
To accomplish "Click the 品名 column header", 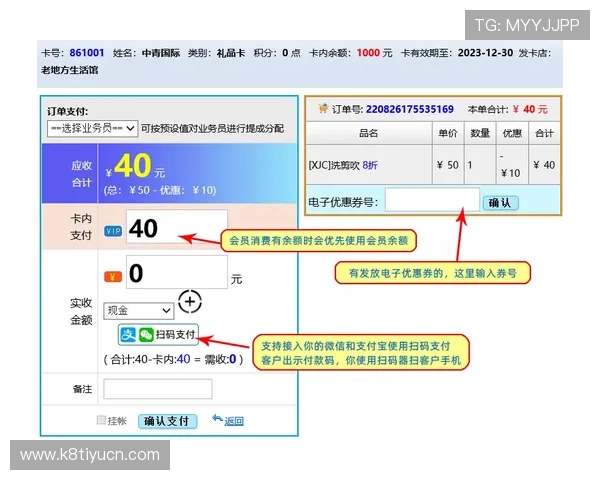I will (368, 133).
